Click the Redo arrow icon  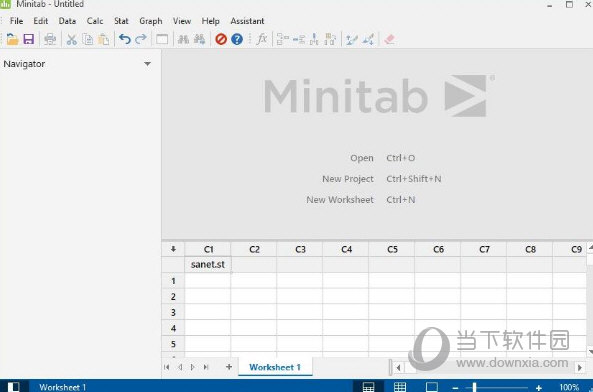click(141, 39)
